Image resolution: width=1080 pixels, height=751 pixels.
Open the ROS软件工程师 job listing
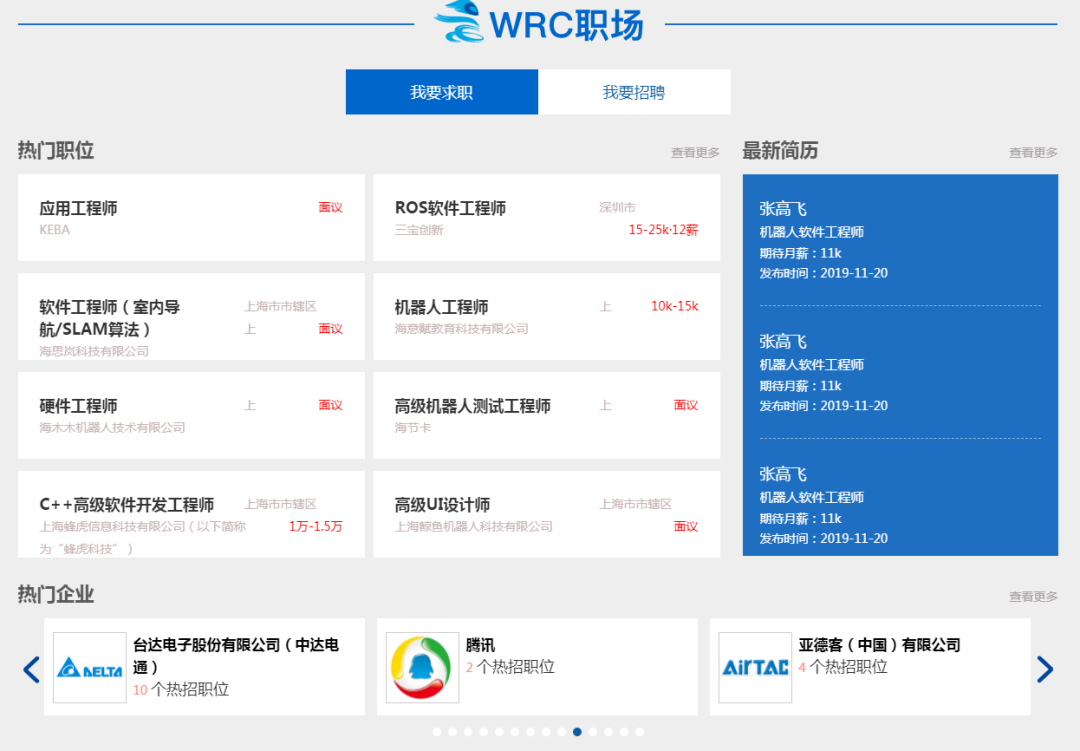pos(546,218)
